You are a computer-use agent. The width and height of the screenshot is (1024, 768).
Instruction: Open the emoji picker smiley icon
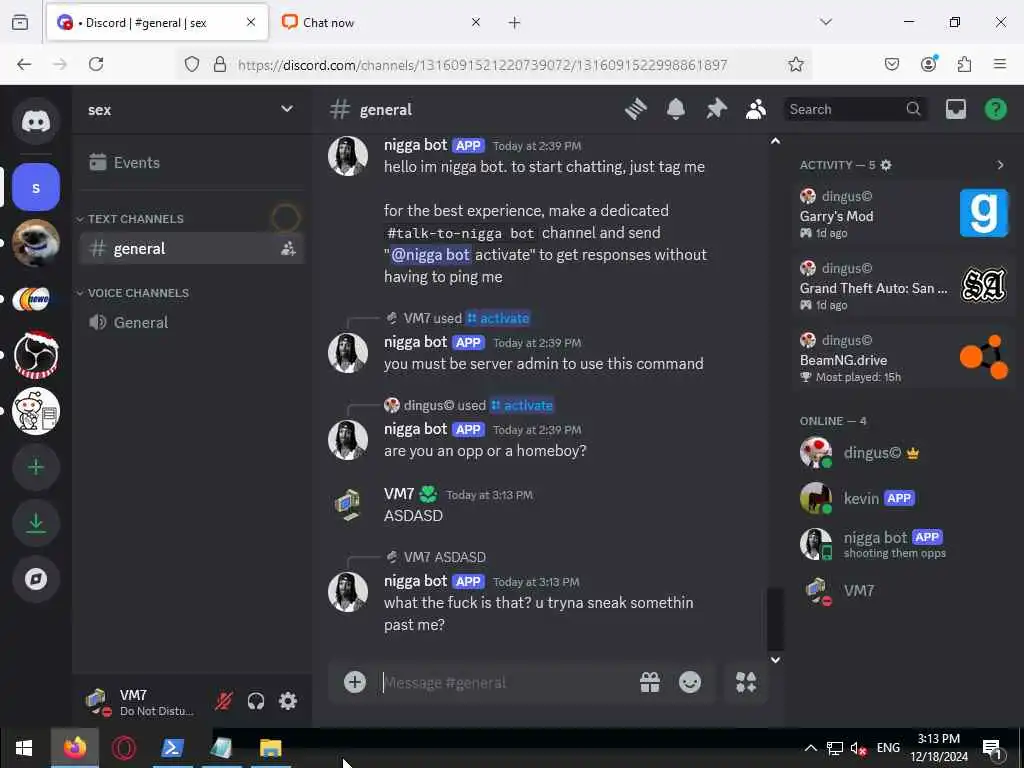pos(690,682)
